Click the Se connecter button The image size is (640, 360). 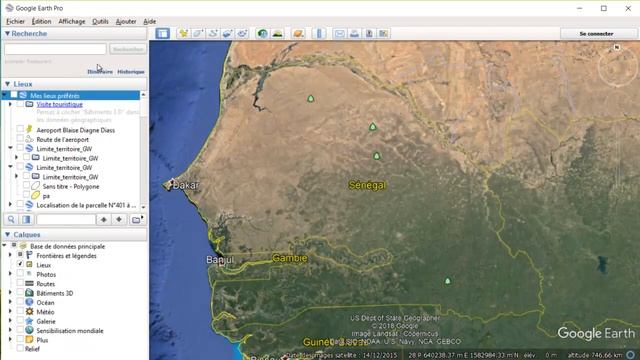click(596, 33)
